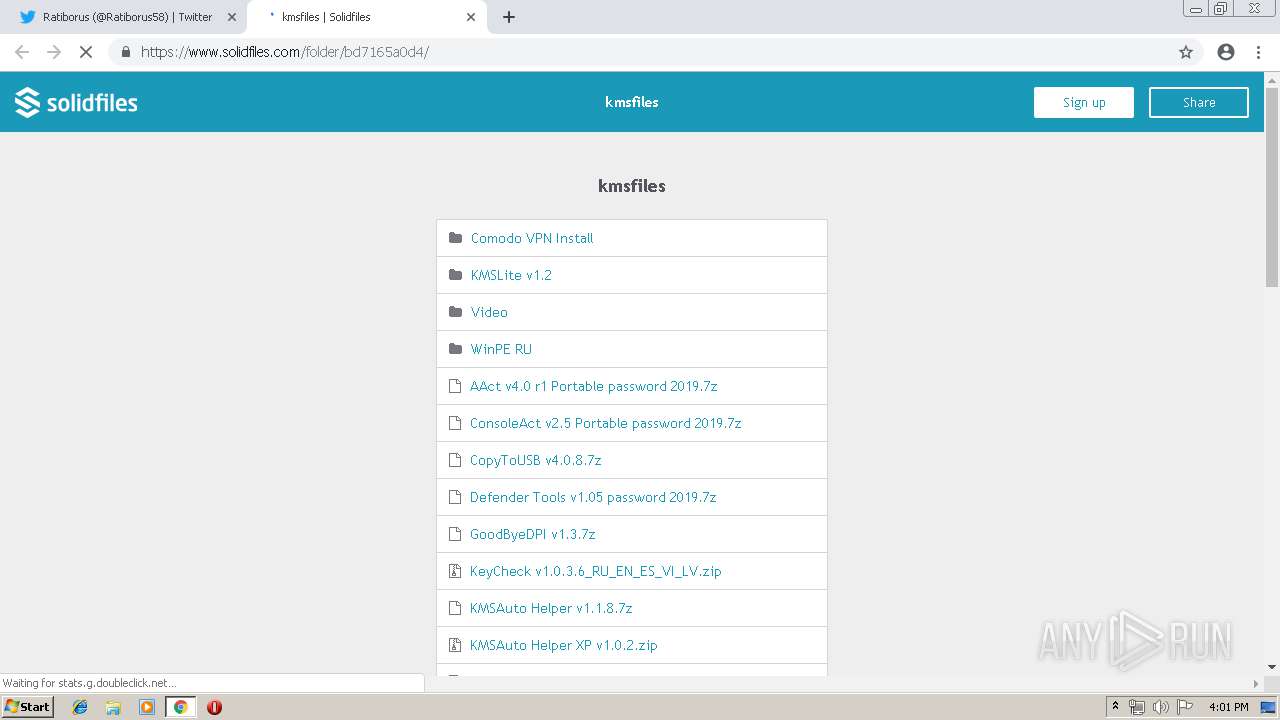This screenshot has height=720, width=1280.
Task: Click the network tray icon
Action: point(1137,707)
